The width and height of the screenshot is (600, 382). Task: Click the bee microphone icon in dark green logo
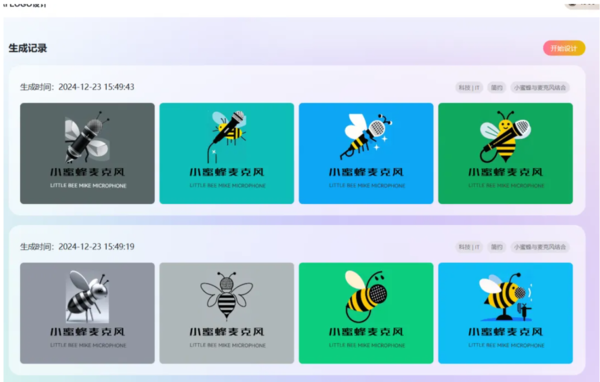click(x=505, y=136)
